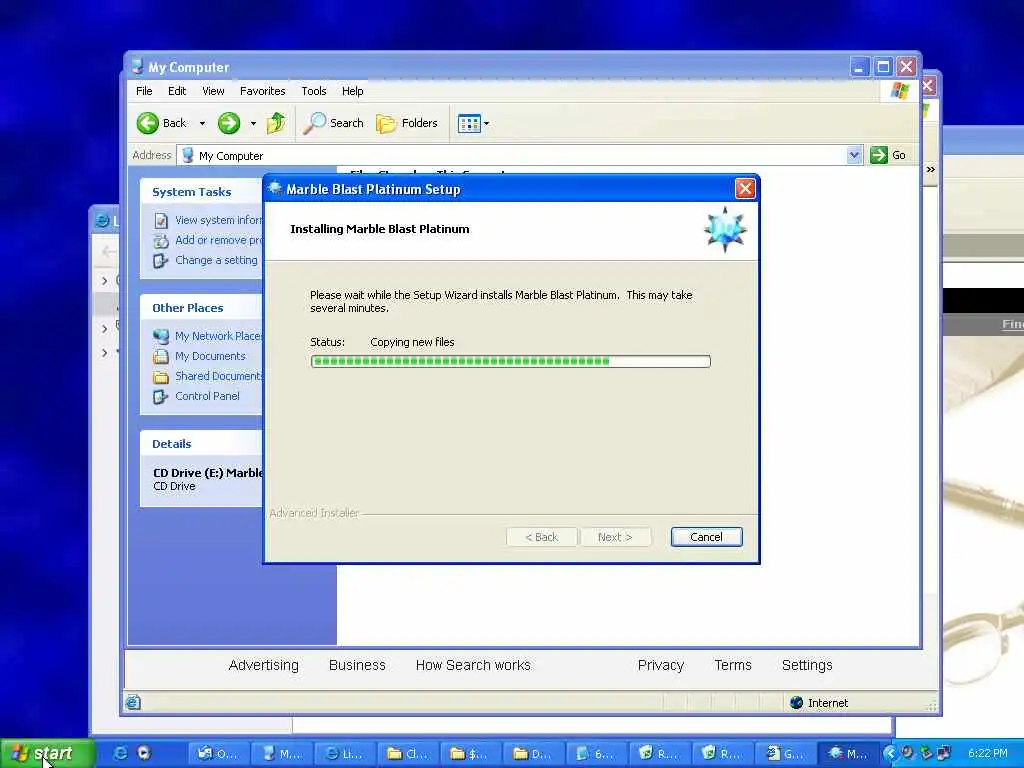Click the Business footer link
The height and width of the screenshot is (768, 1024).
357,665
